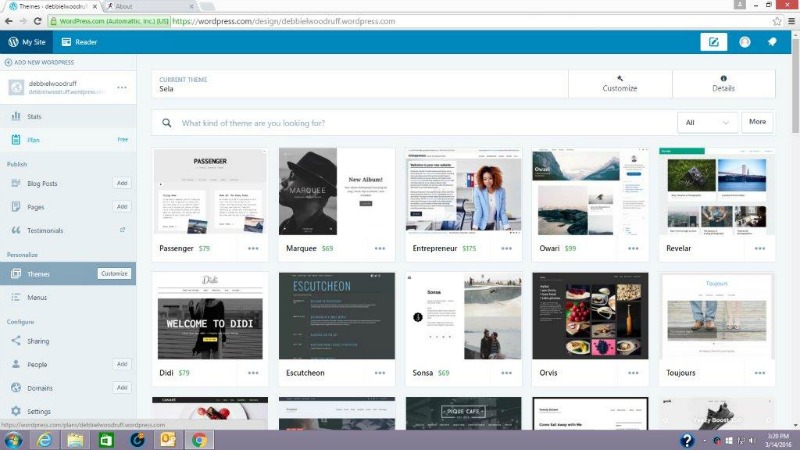Open the Entrepreneur theme options ellipsis
Viewport: 800px width, 450px height.
click(x=507, y=248)
